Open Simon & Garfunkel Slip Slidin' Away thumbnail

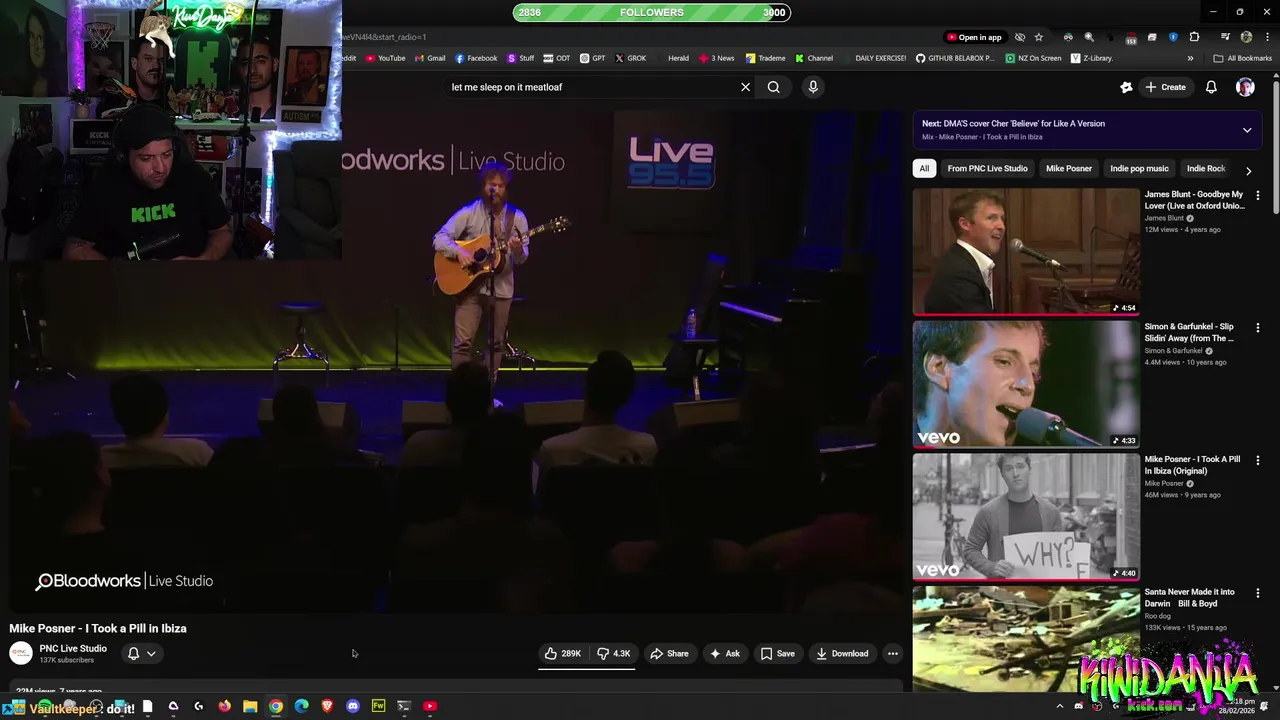(1026, 384)
